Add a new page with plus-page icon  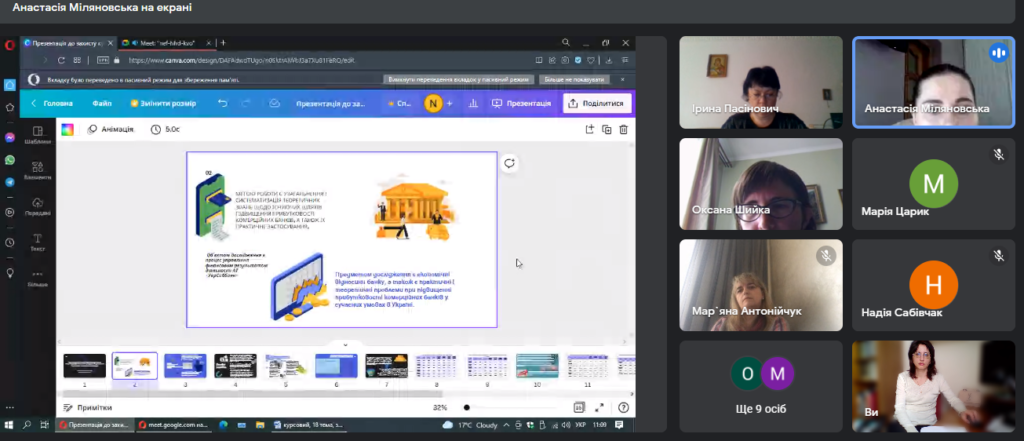point(589,129)
